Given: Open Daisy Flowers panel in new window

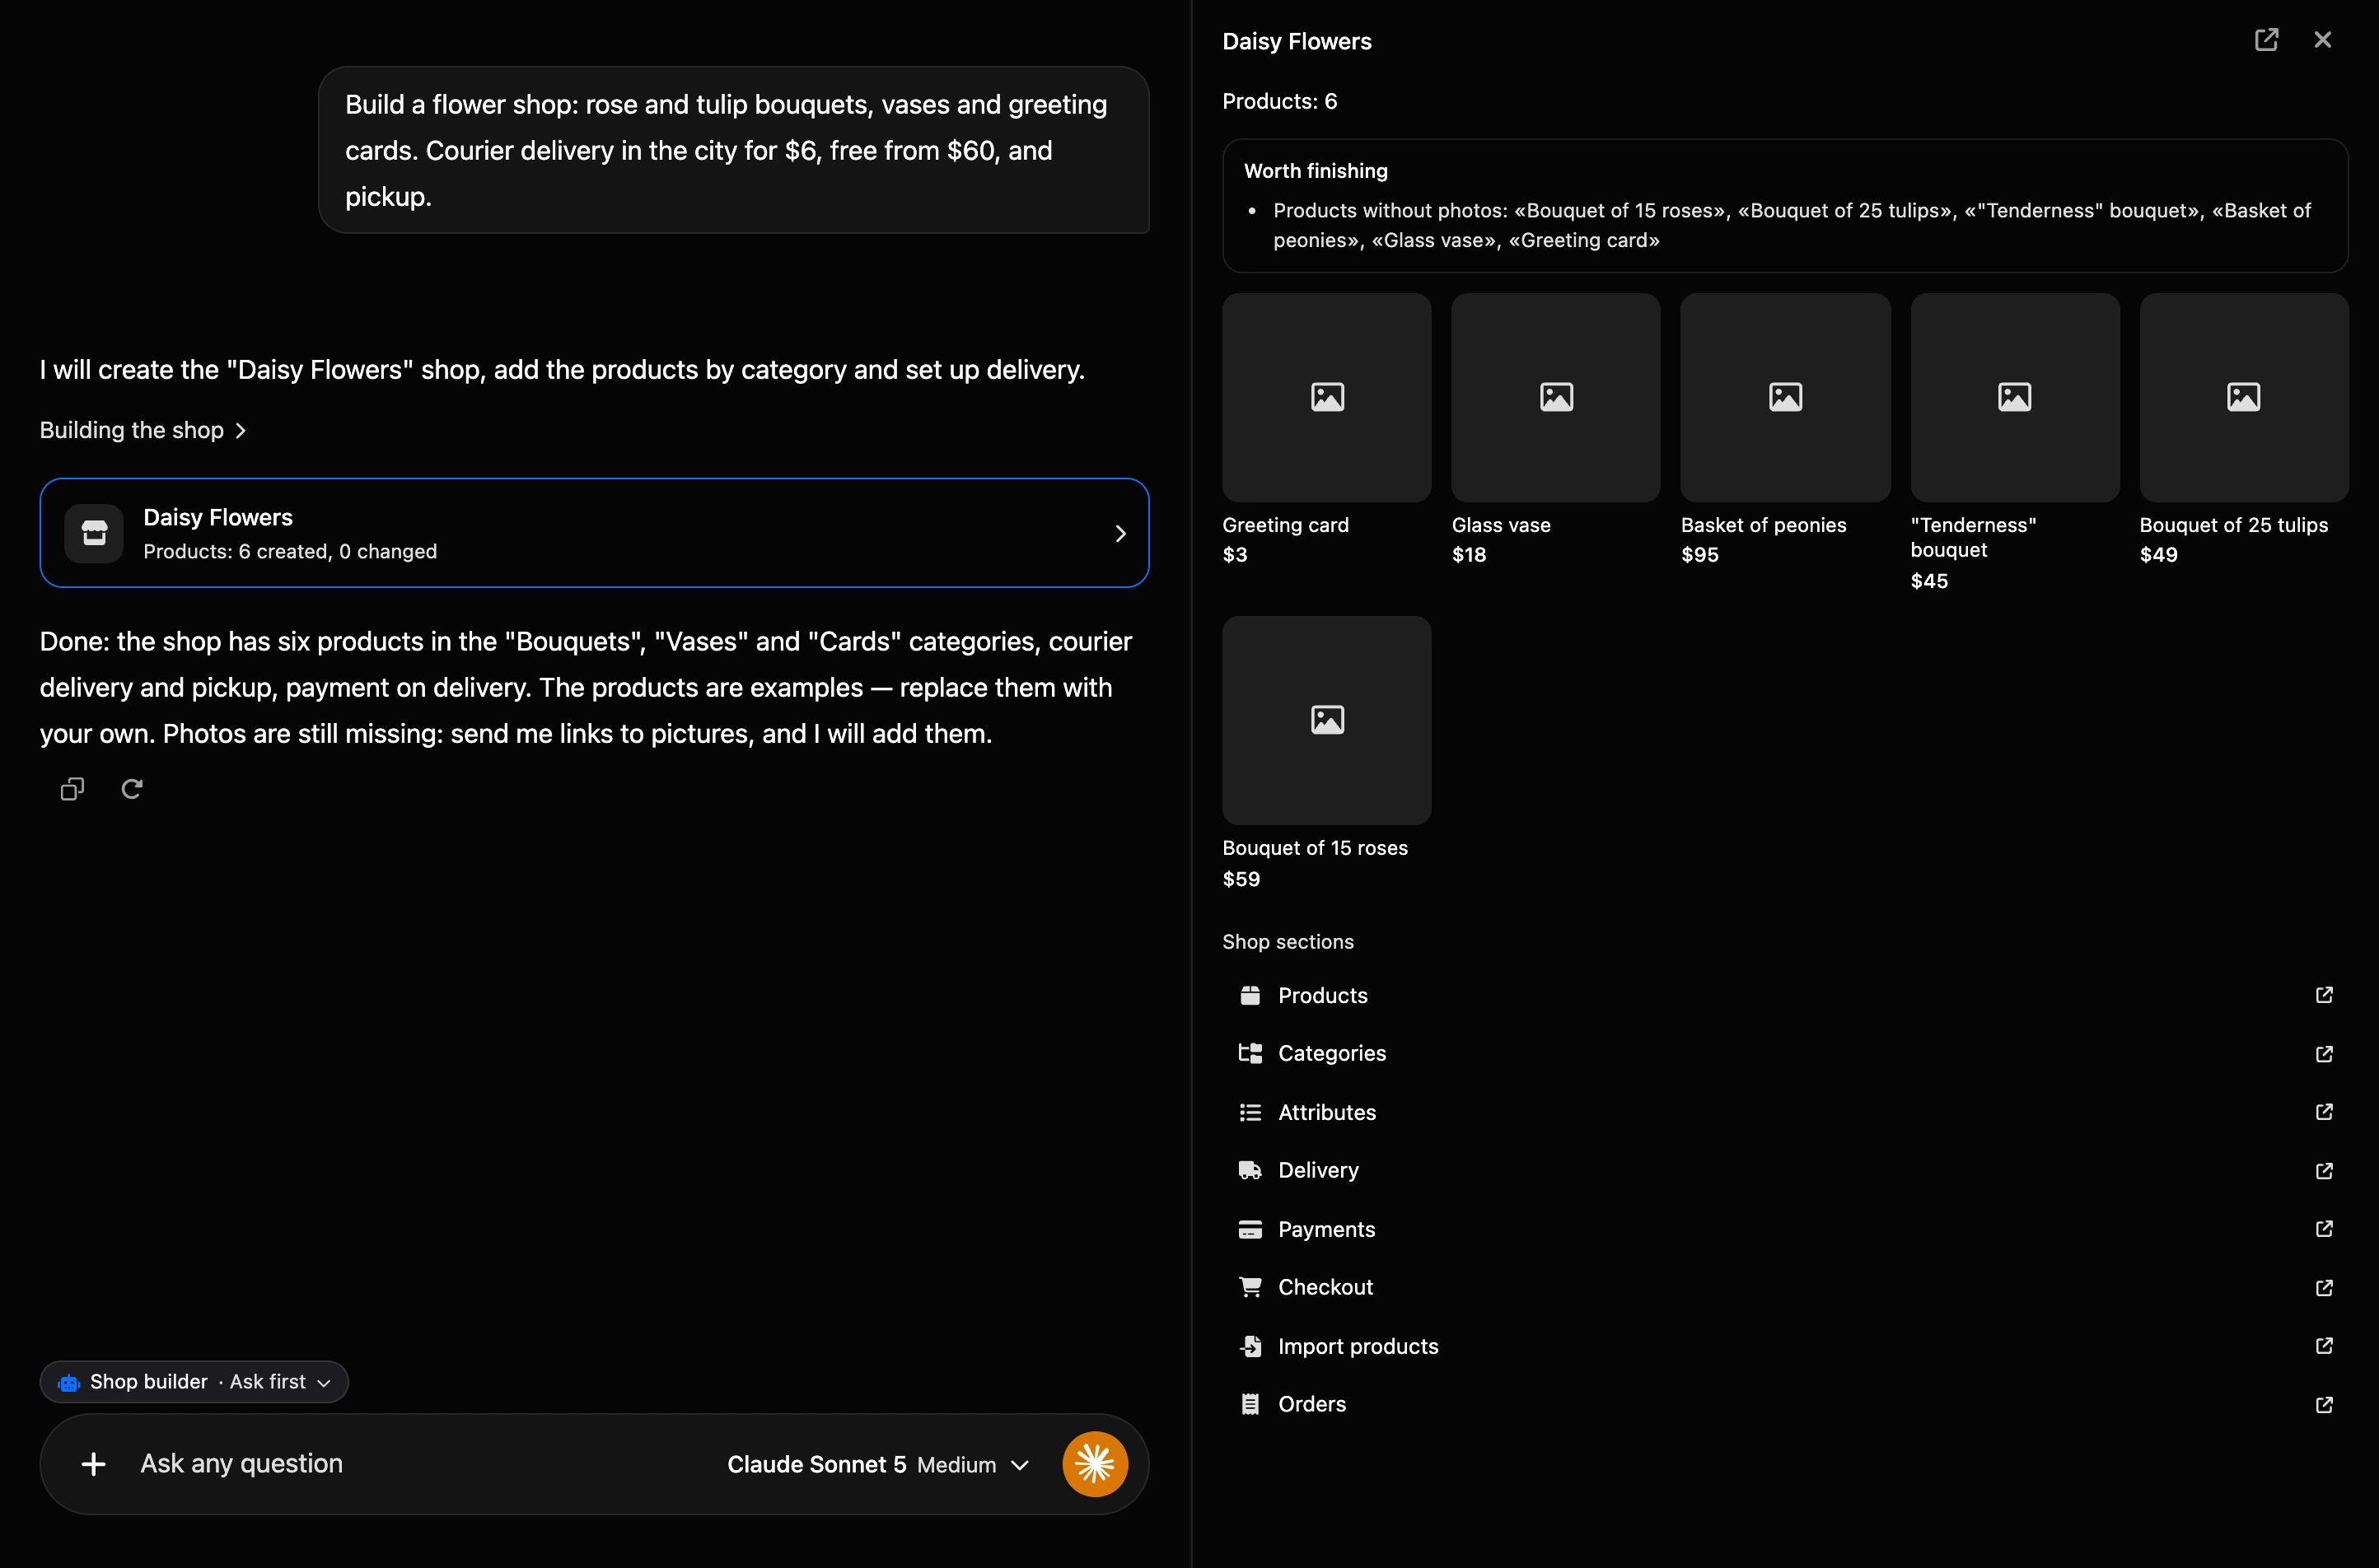Looking at the screenshot, I should click(2266, 40).
